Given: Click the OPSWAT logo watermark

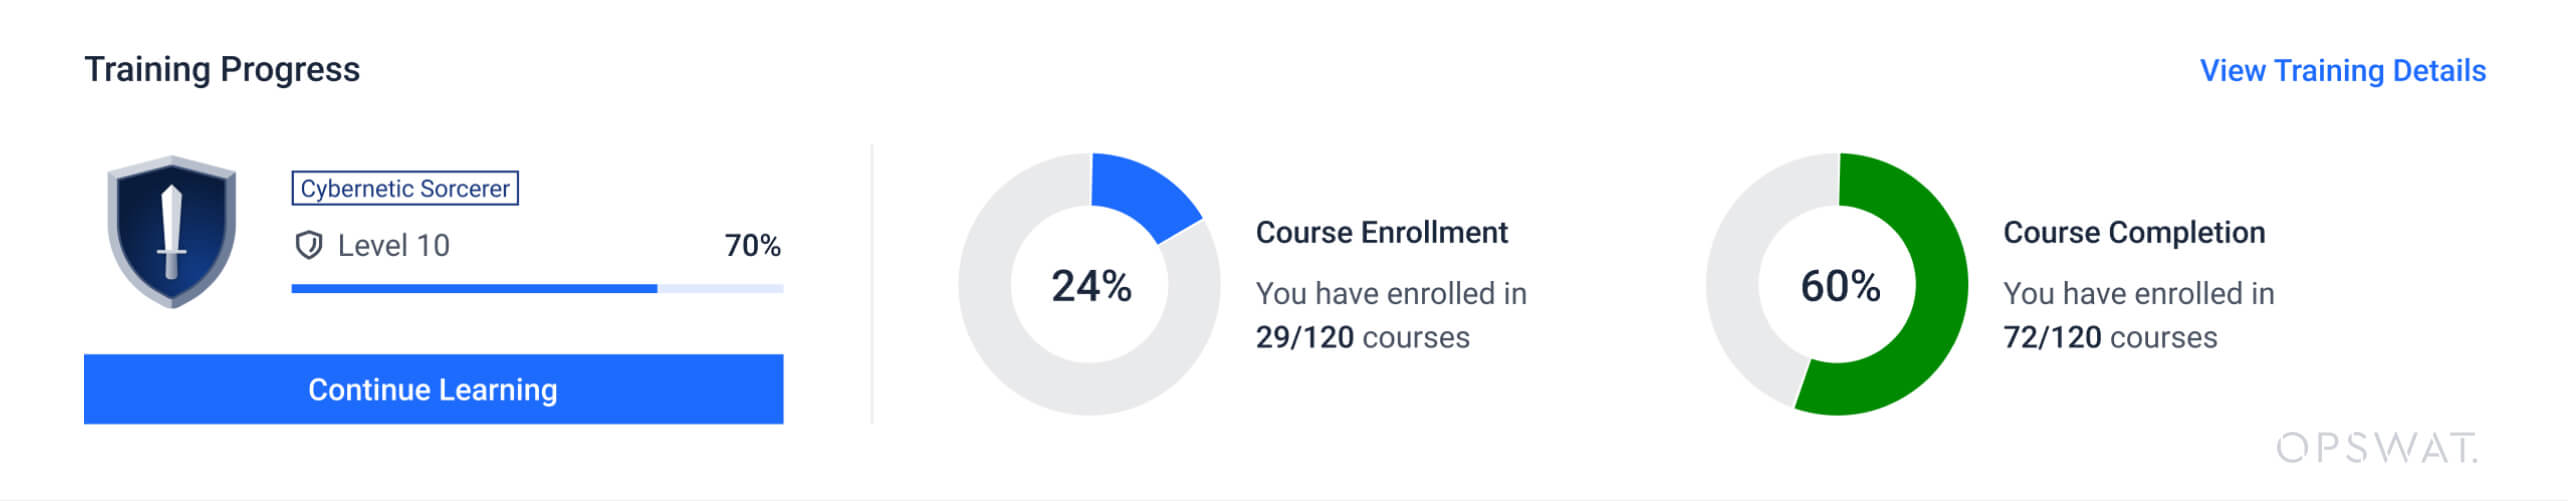Looking at the screenshot, I should (x=2376, y=447).
